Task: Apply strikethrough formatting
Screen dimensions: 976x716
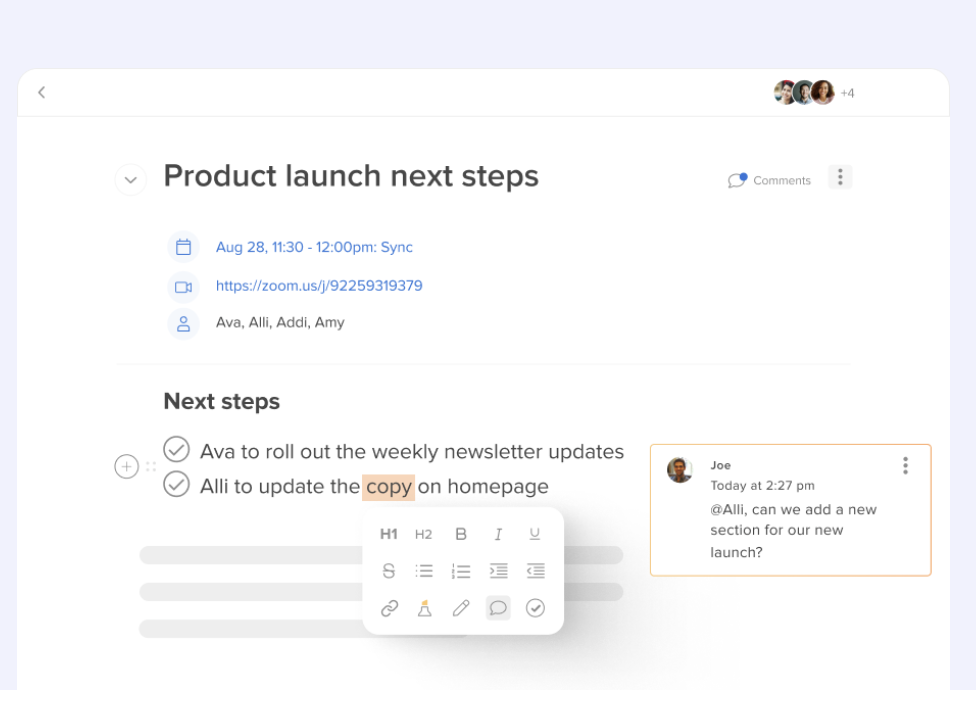Action: pos(390,571)
